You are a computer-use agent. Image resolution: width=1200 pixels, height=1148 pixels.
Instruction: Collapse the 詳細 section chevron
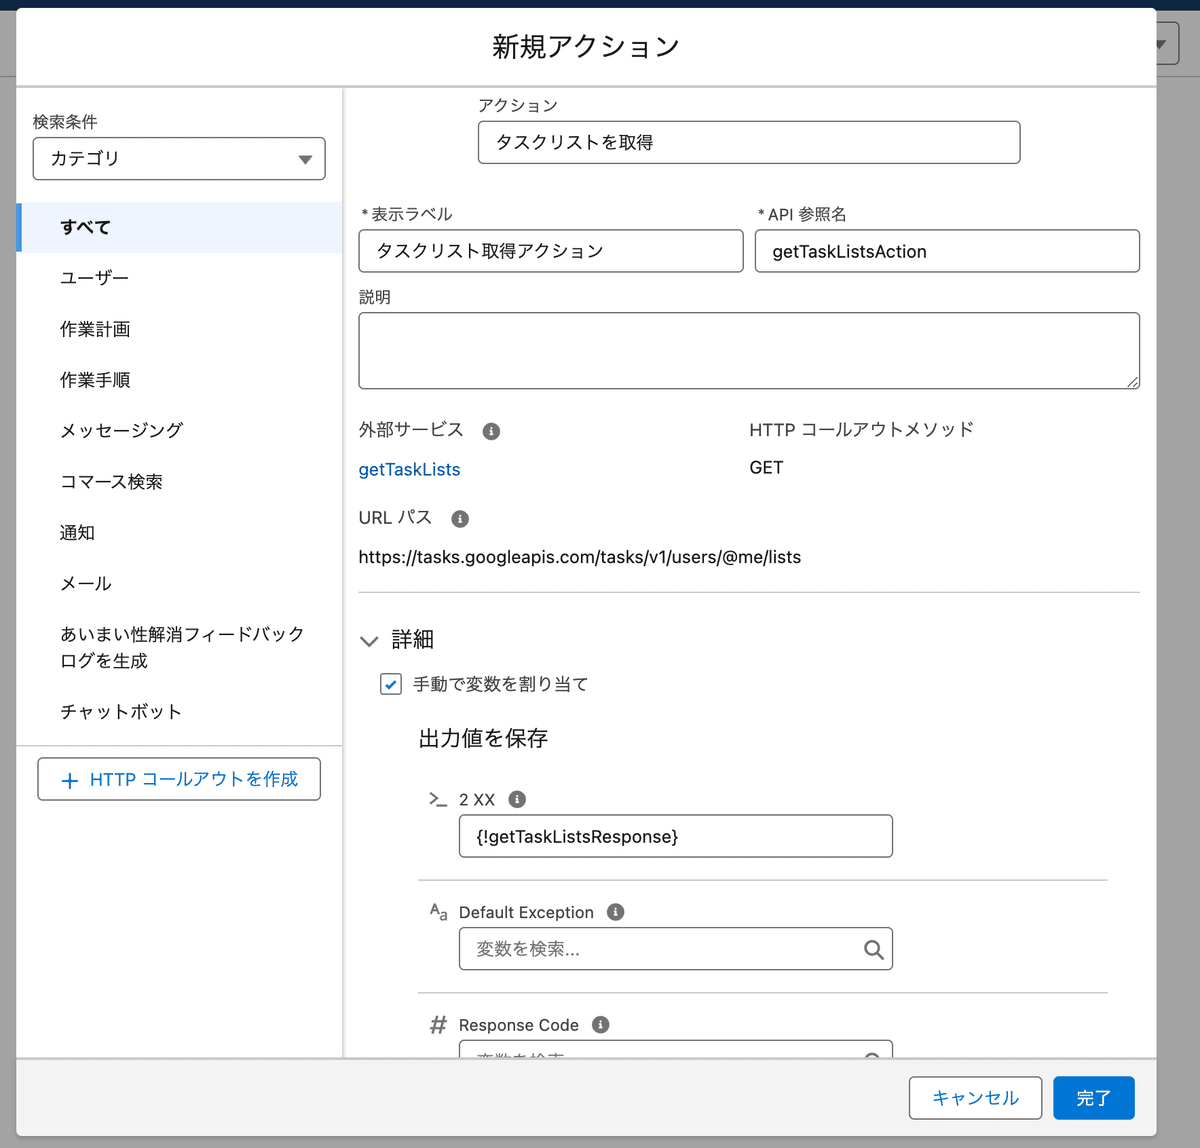coord(369,641)
